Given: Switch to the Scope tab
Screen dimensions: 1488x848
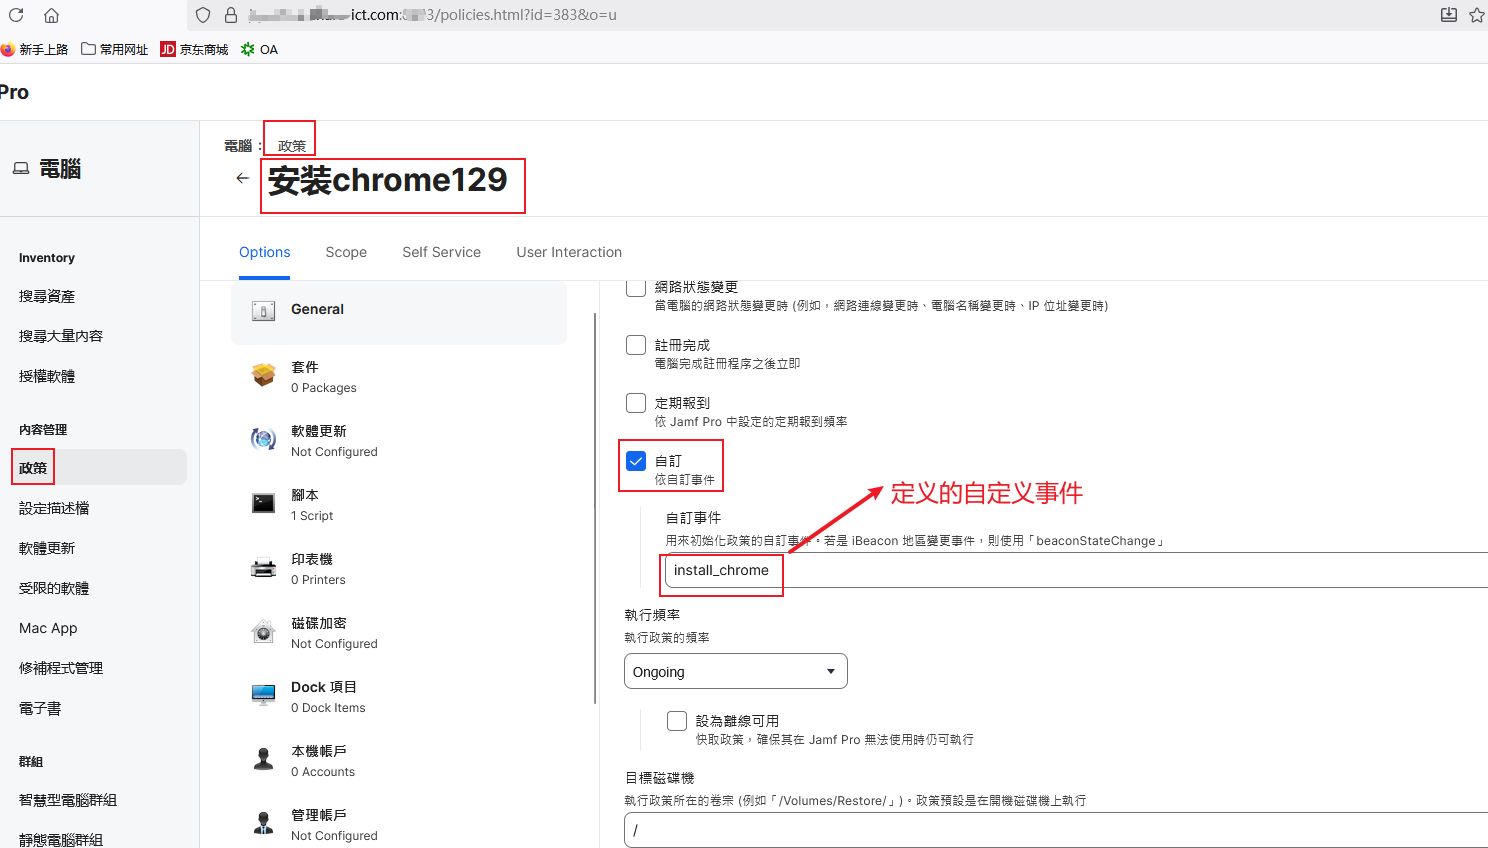Looking at the screenshot, I should pyautogui.click(x=346, y=252).
